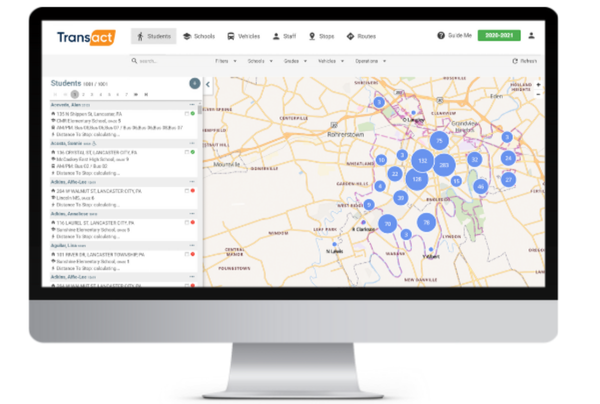The height and width of the screenshot is (404, 600).
Task: Click the student list scrollbar
Action: (200, 111)
